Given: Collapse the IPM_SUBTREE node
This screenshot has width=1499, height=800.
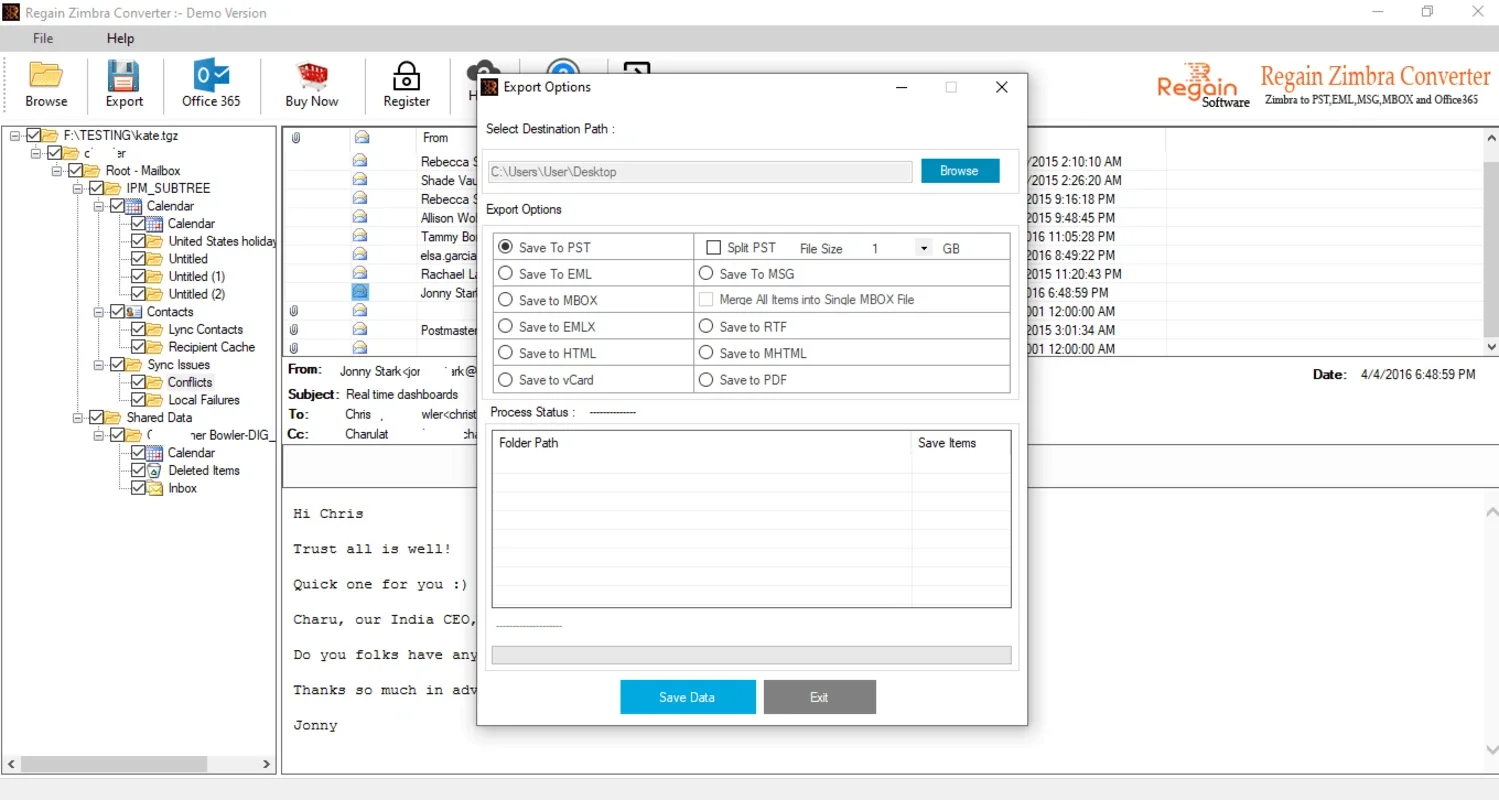Looking at the screenshot, I should coord(77,188).
